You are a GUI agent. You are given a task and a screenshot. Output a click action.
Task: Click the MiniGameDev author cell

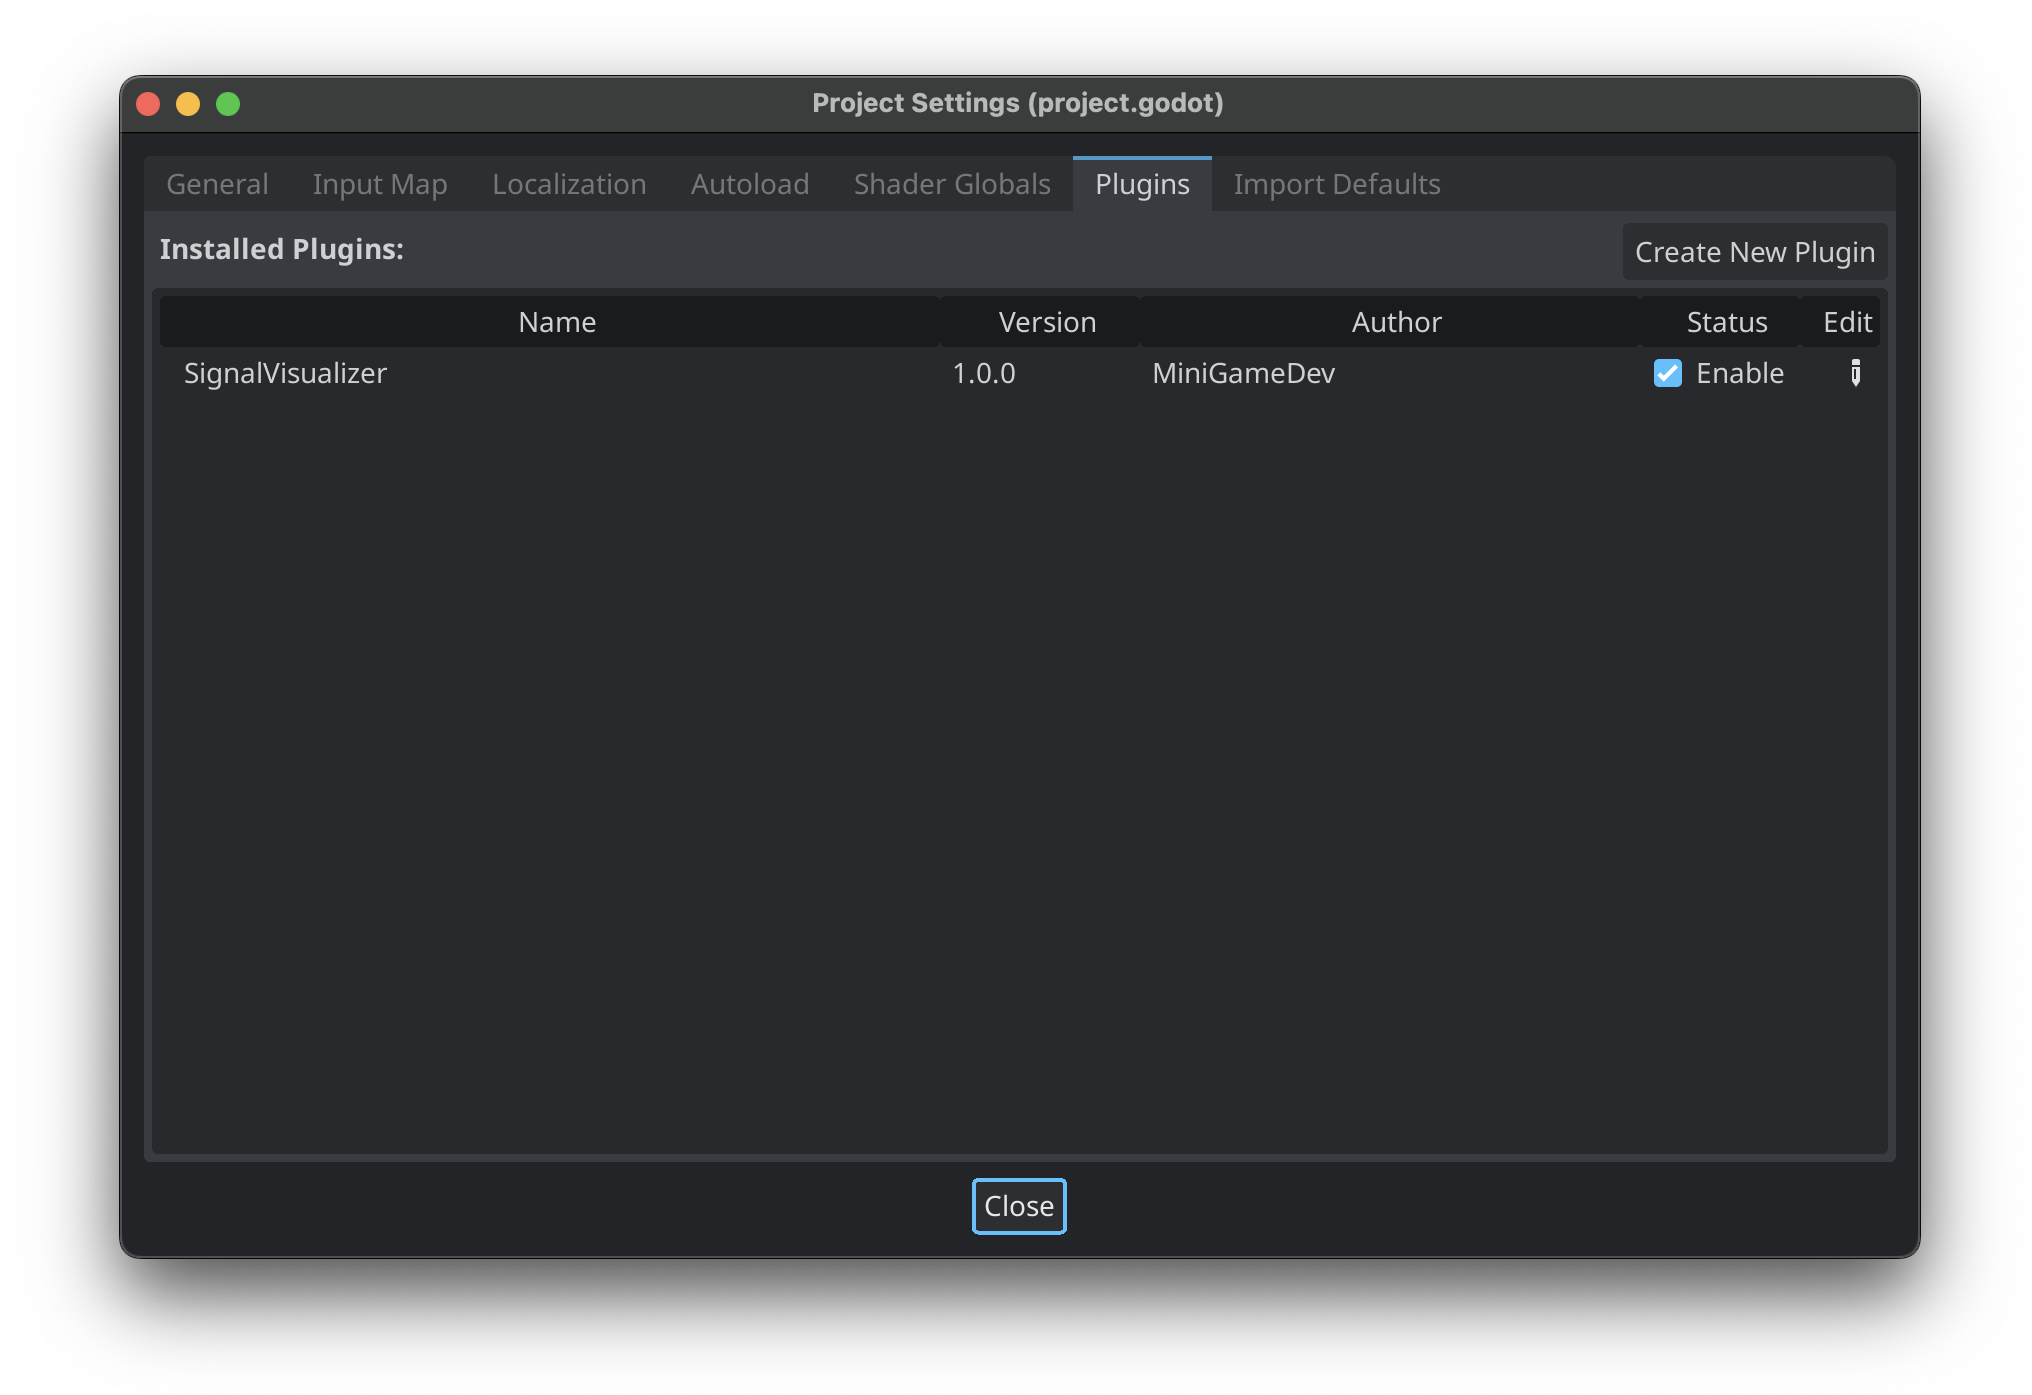click(x=1243, y=373)
